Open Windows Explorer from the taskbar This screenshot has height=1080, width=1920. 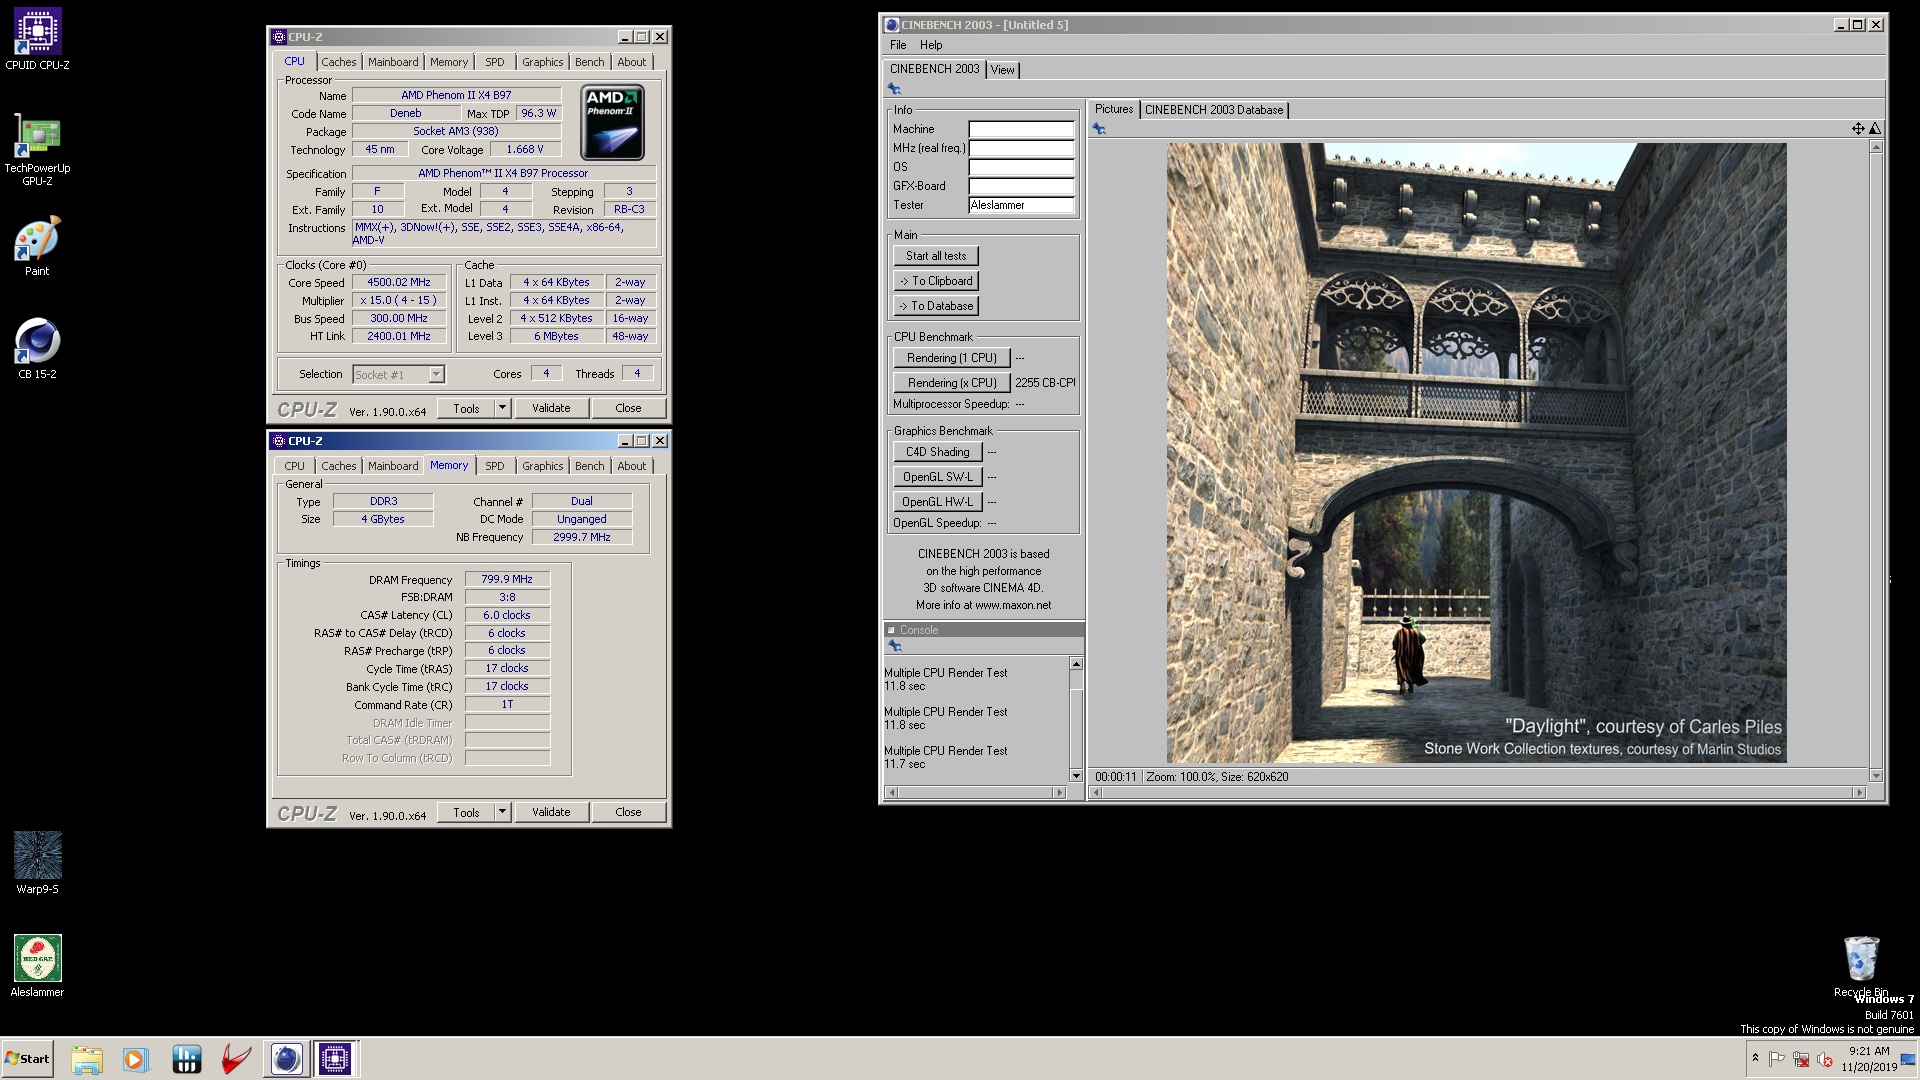point(87,1059)
